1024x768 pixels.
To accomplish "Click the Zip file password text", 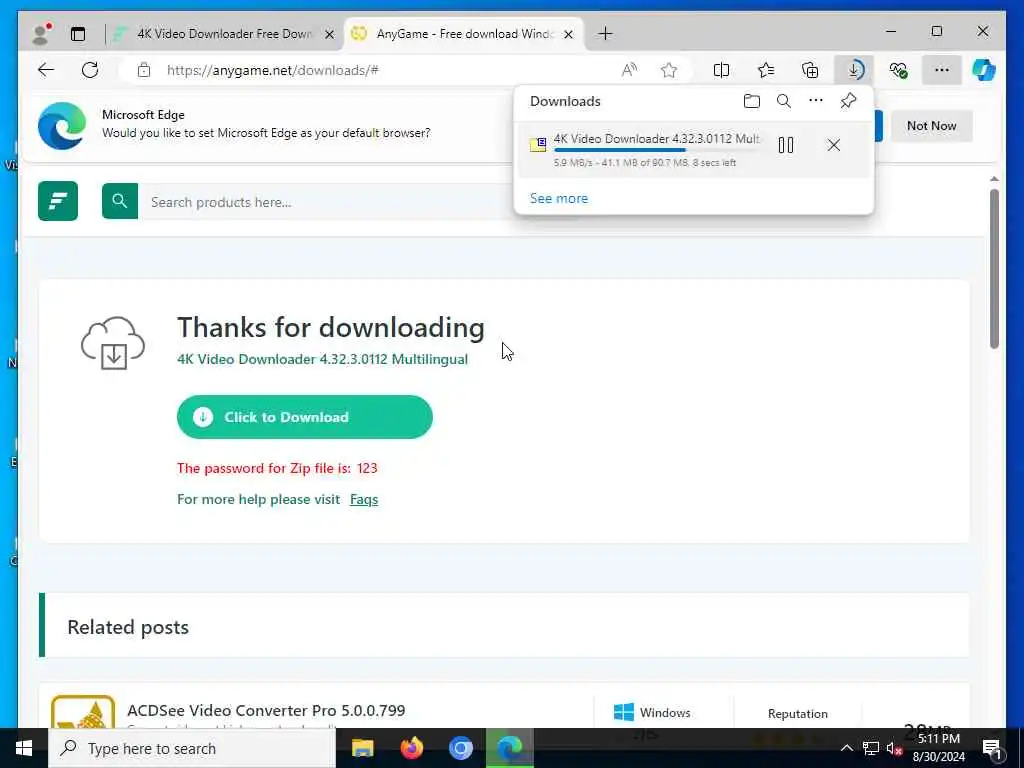I will tap(277, 468).
